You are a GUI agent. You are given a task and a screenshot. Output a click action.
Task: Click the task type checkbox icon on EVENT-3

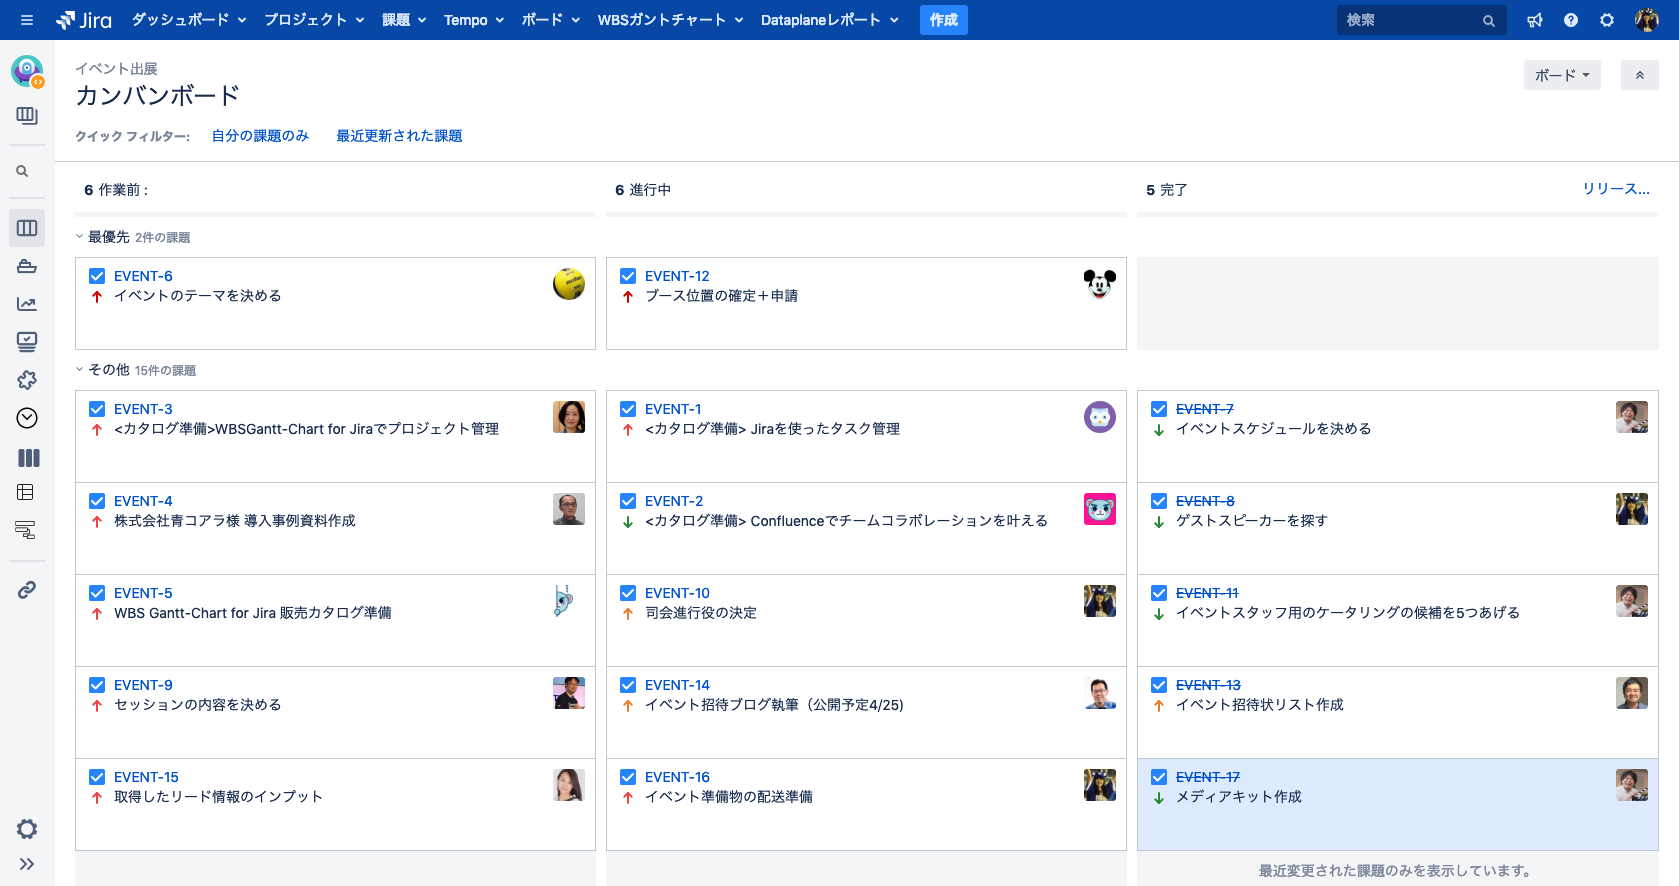click(x=97, y=409)
